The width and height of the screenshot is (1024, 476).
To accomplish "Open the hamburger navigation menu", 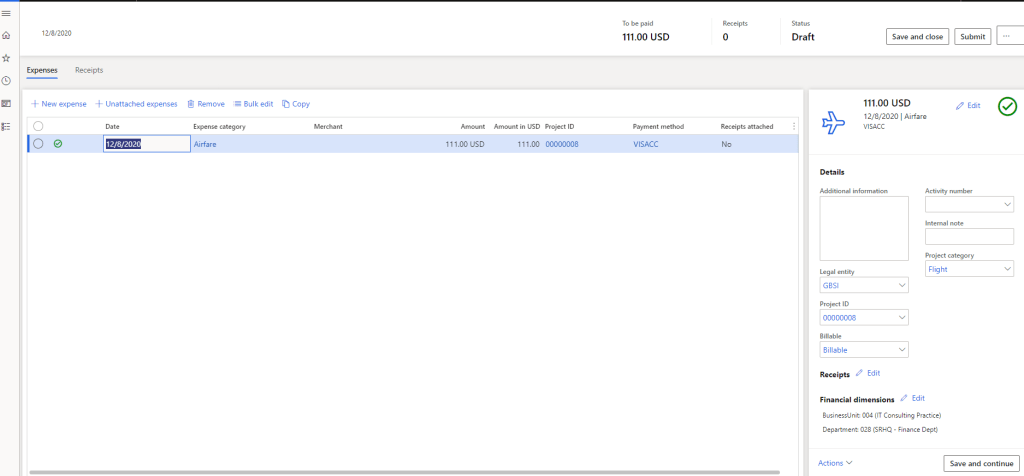I will (x=6, y=13).
